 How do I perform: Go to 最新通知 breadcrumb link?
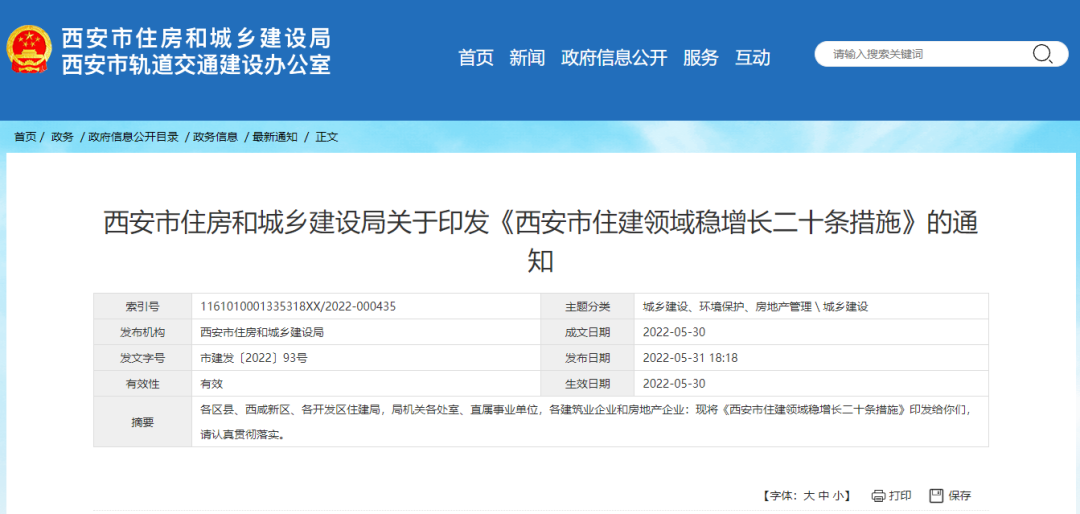275,137
